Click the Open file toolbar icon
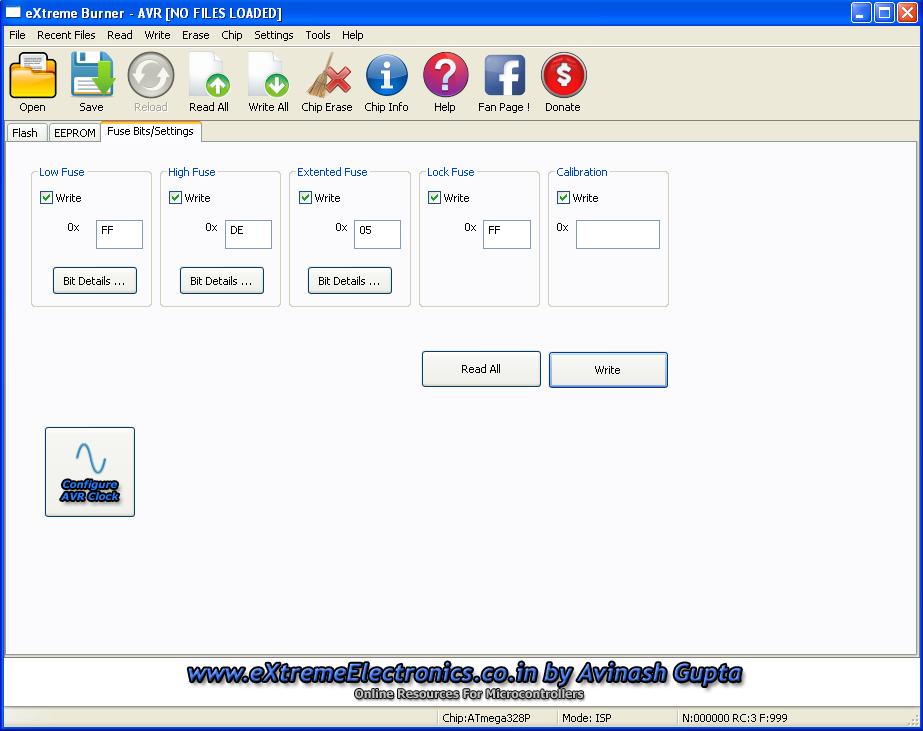Screen dimensions: 923x731 point(32,78)
